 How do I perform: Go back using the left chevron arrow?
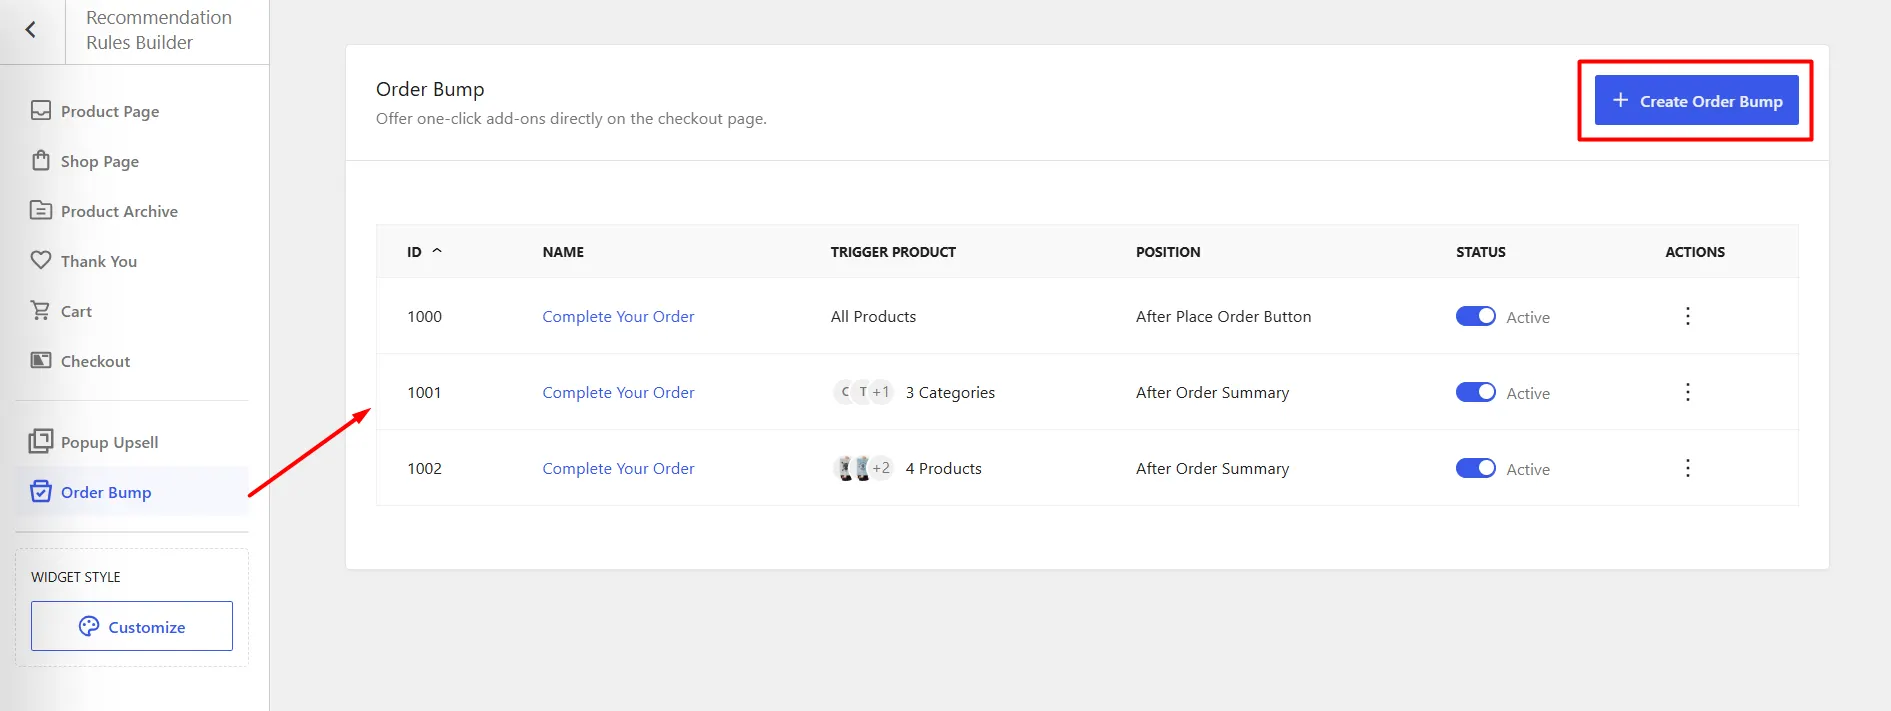pyautogui.click(x=31, y=30)
